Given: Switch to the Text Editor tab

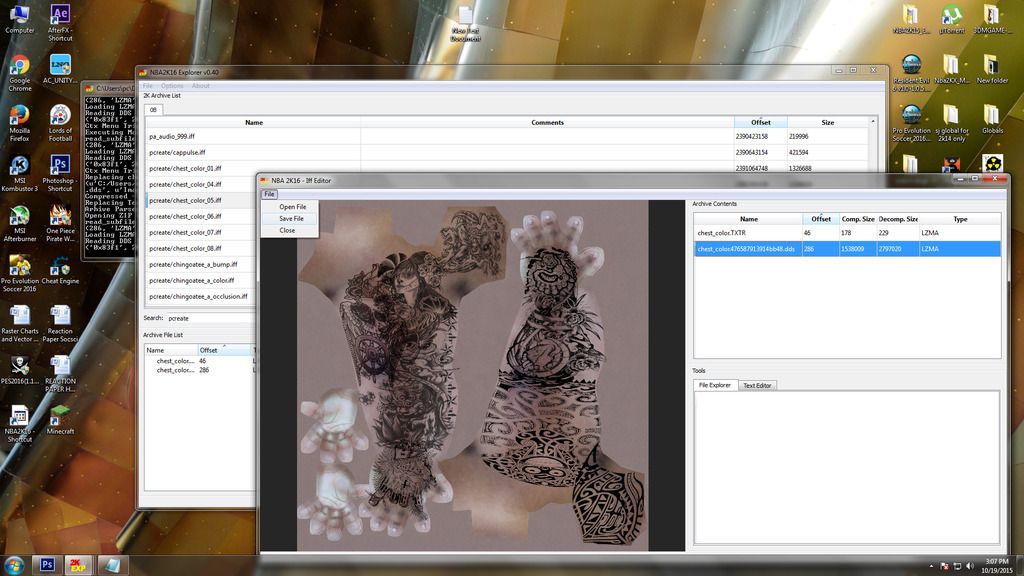Looking at the screenshot, I should pos(757,385).
